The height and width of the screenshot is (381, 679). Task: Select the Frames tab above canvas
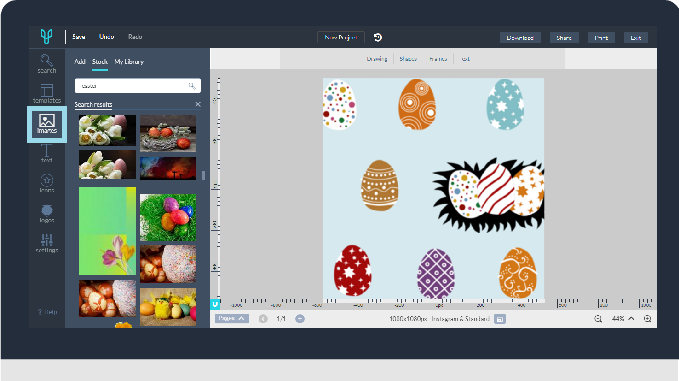(438, 59)
